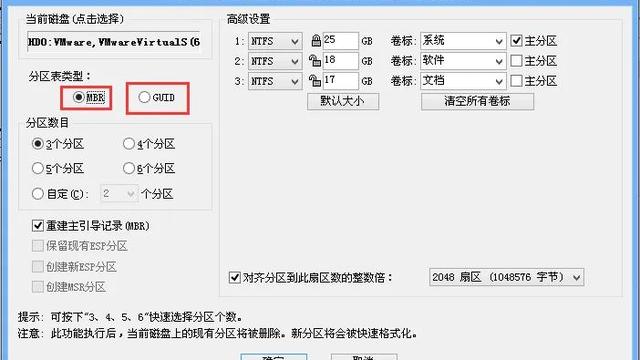Click the current disk HD0:VMware selector
The height and width of the screenshot is (360, 640).
(114, 42)
